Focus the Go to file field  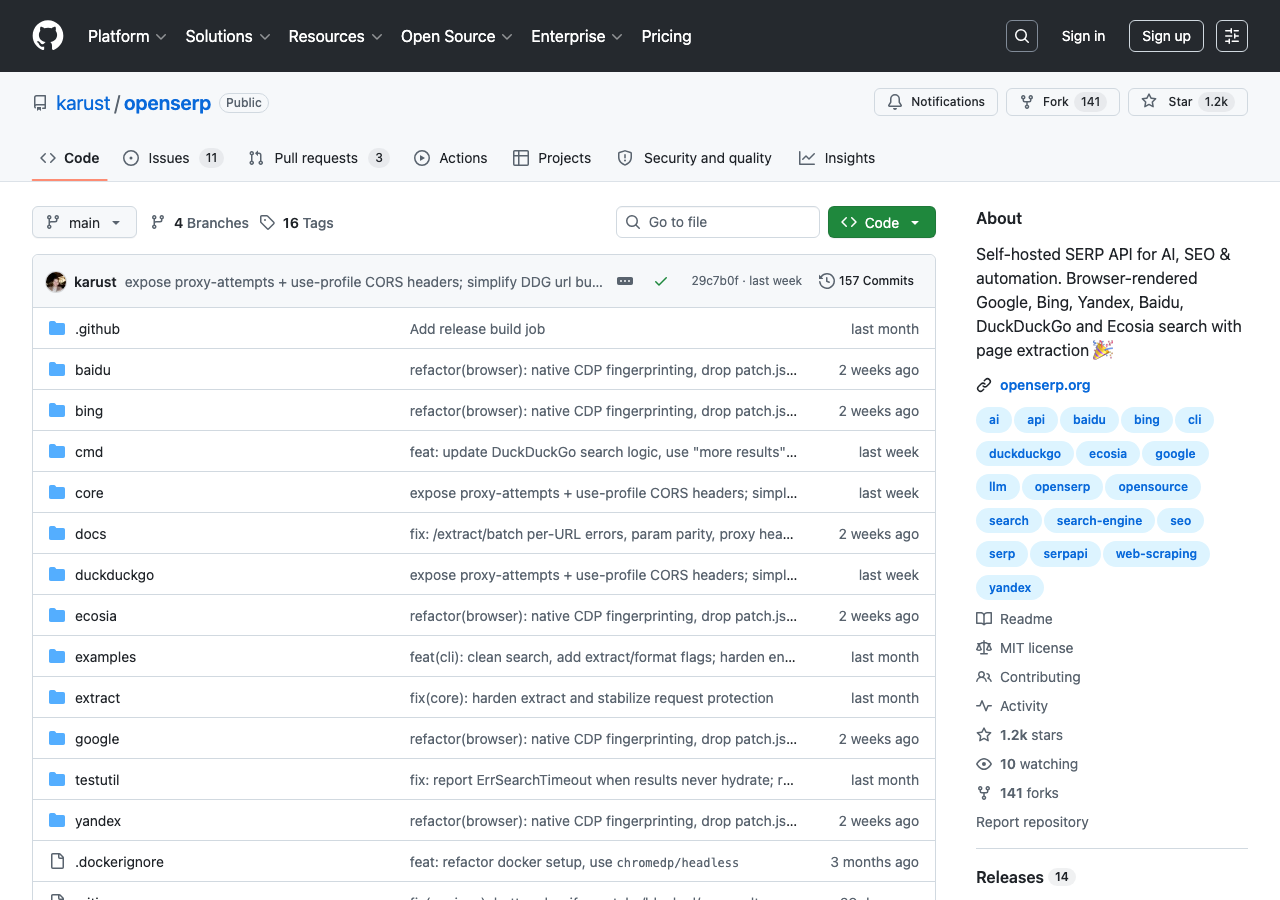click(718, 222)
